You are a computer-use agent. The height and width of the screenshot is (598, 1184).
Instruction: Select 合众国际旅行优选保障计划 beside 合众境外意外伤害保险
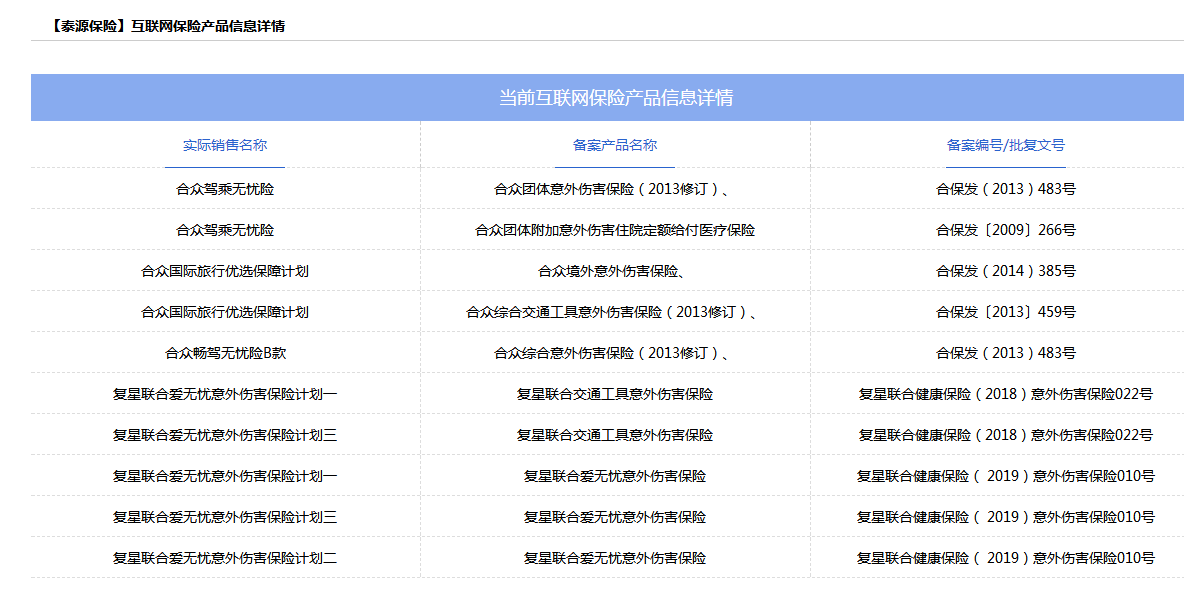coord(225,271)
